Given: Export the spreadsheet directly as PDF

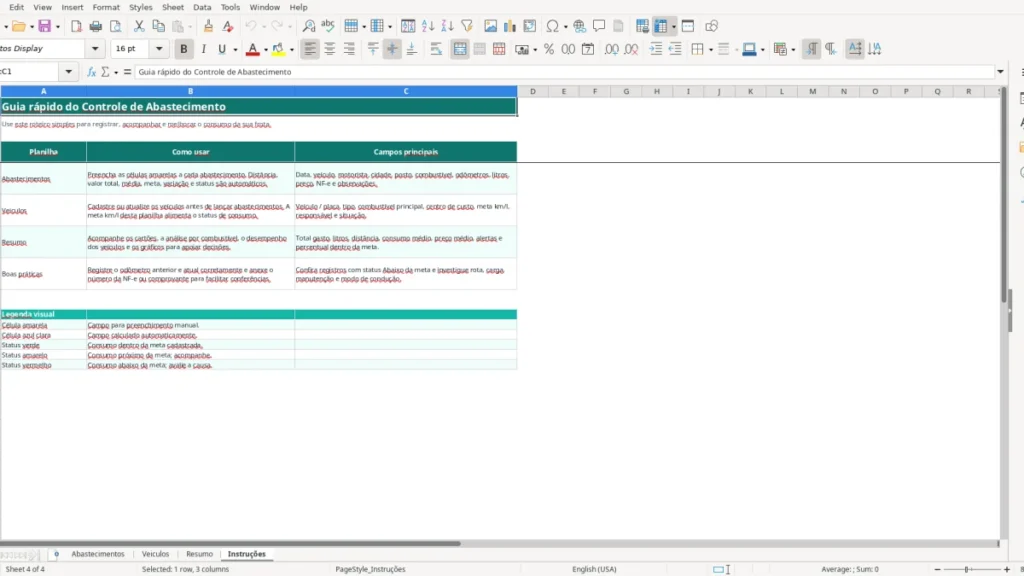Looking at the screenshot, I should tap(76, 26).
